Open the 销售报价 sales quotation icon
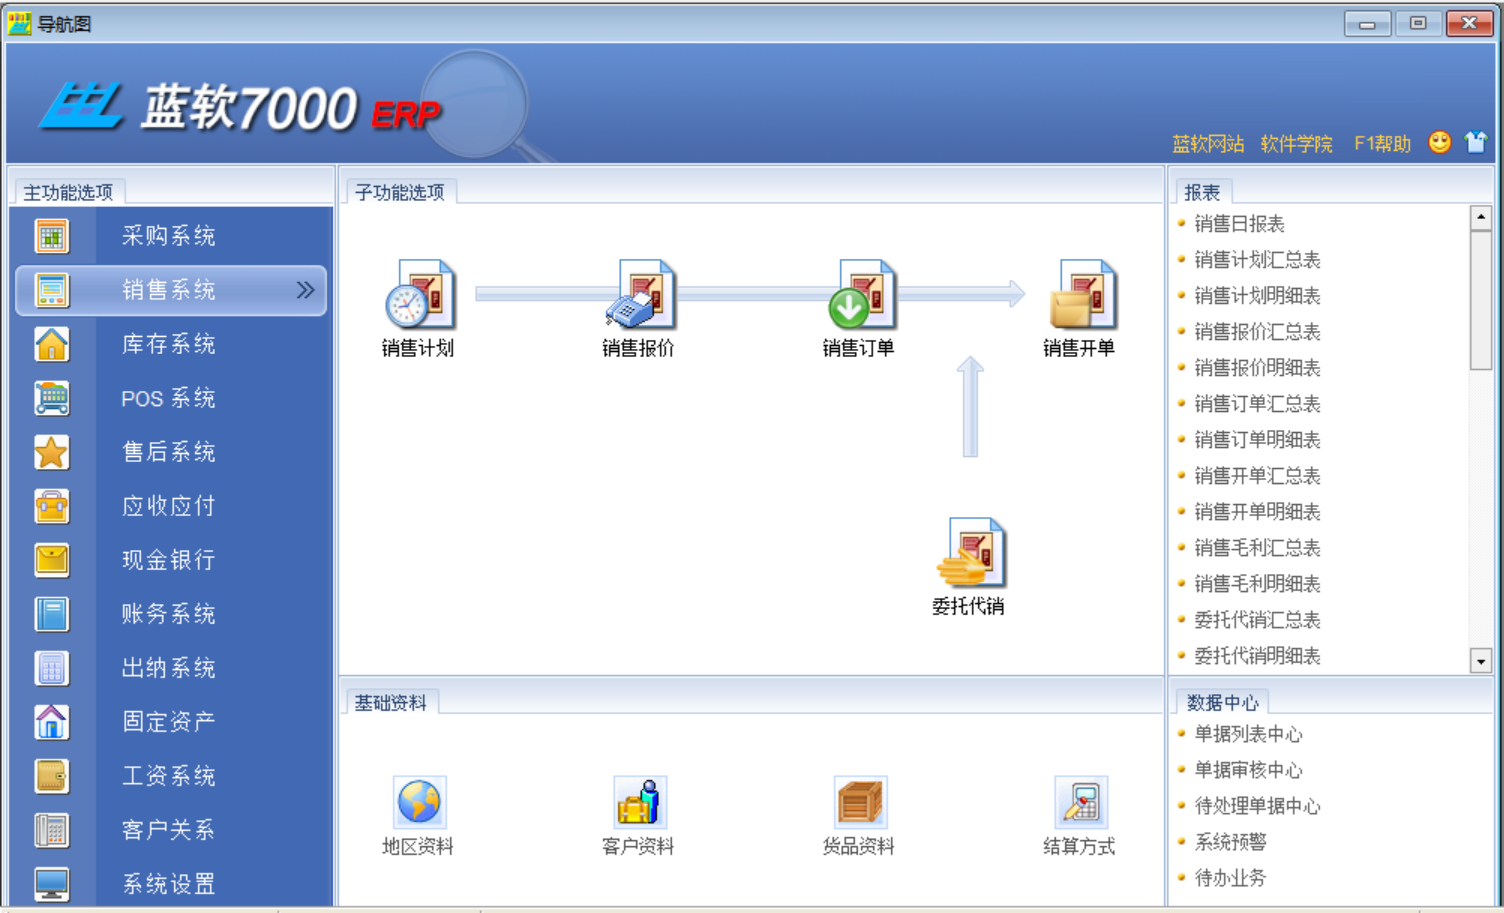 (640, 295)
